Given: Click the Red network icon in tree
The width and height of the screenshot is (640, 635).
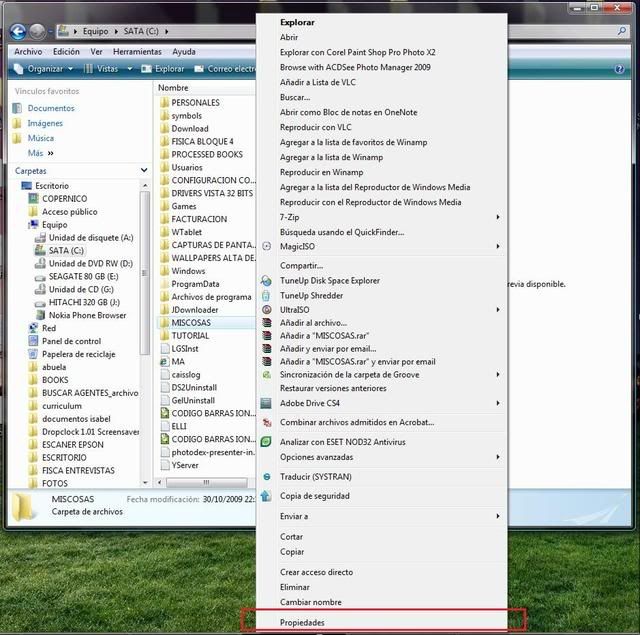Looking at the screenshot, I should point(33,328).
